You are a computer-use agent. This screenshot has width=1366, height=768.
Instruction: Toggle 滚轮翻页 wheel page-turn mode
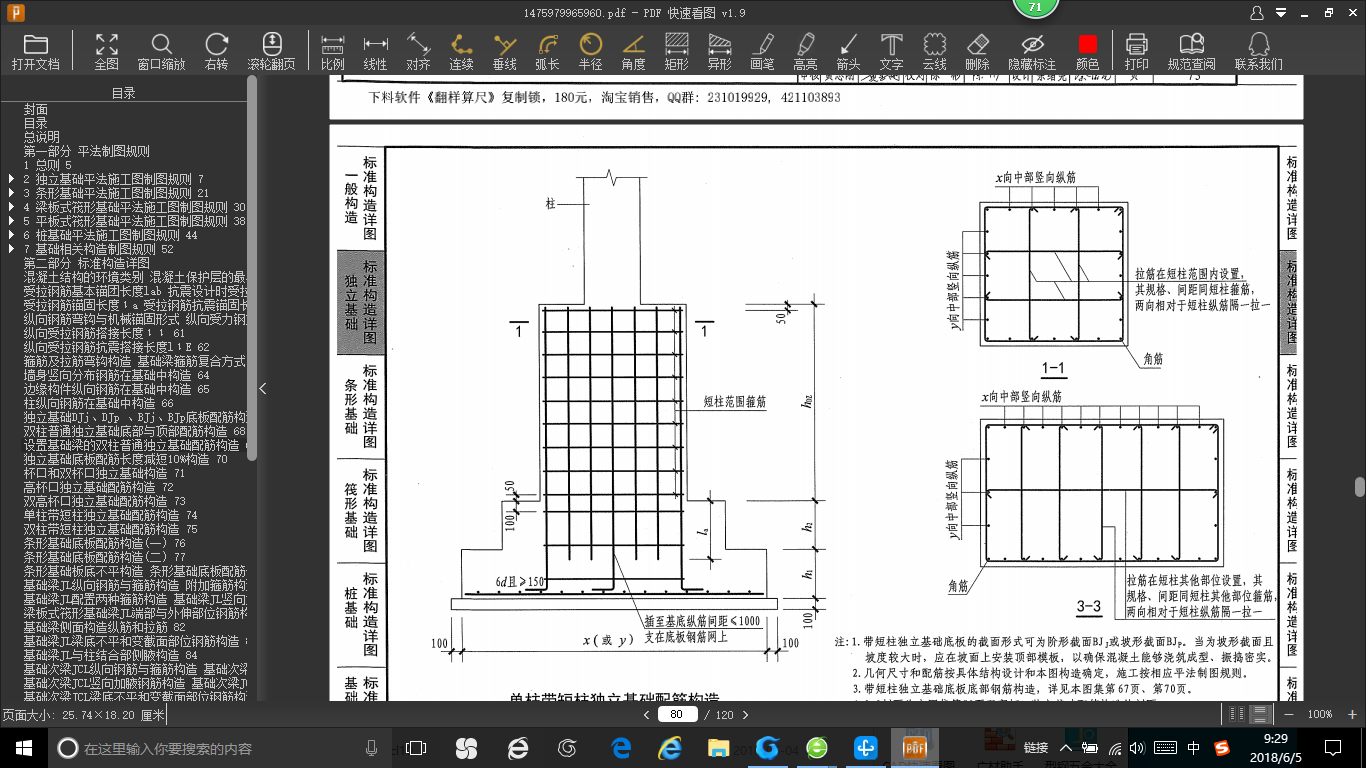pos(272,52)
